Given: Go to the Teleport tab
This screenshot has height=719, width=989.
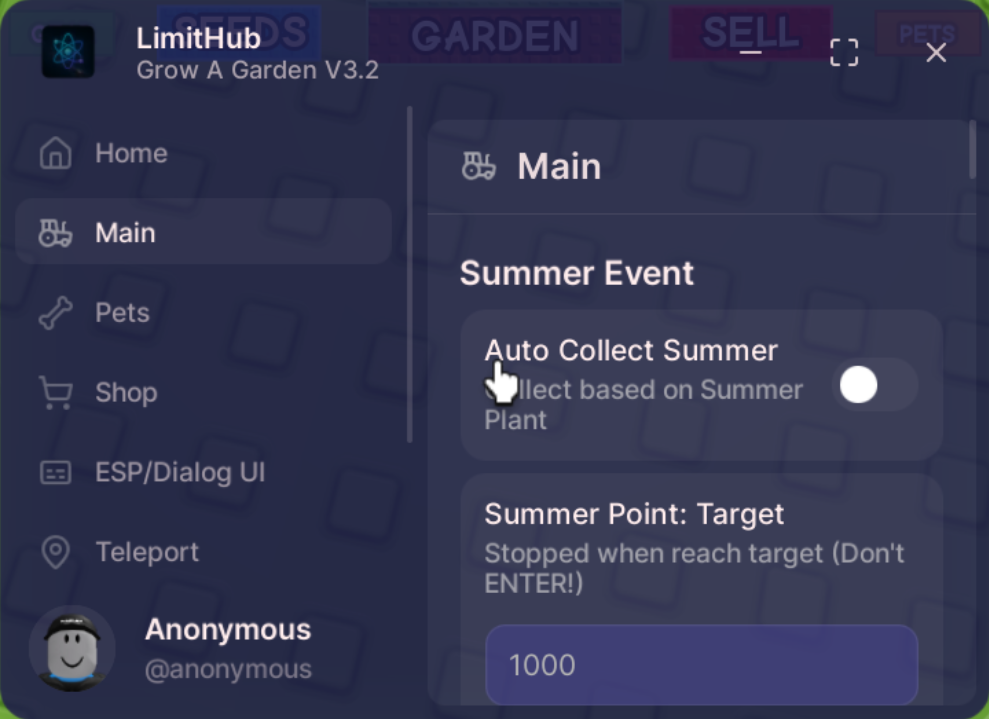Looking at the screenshot, I should pyautogui.click(x=147, y=552).
